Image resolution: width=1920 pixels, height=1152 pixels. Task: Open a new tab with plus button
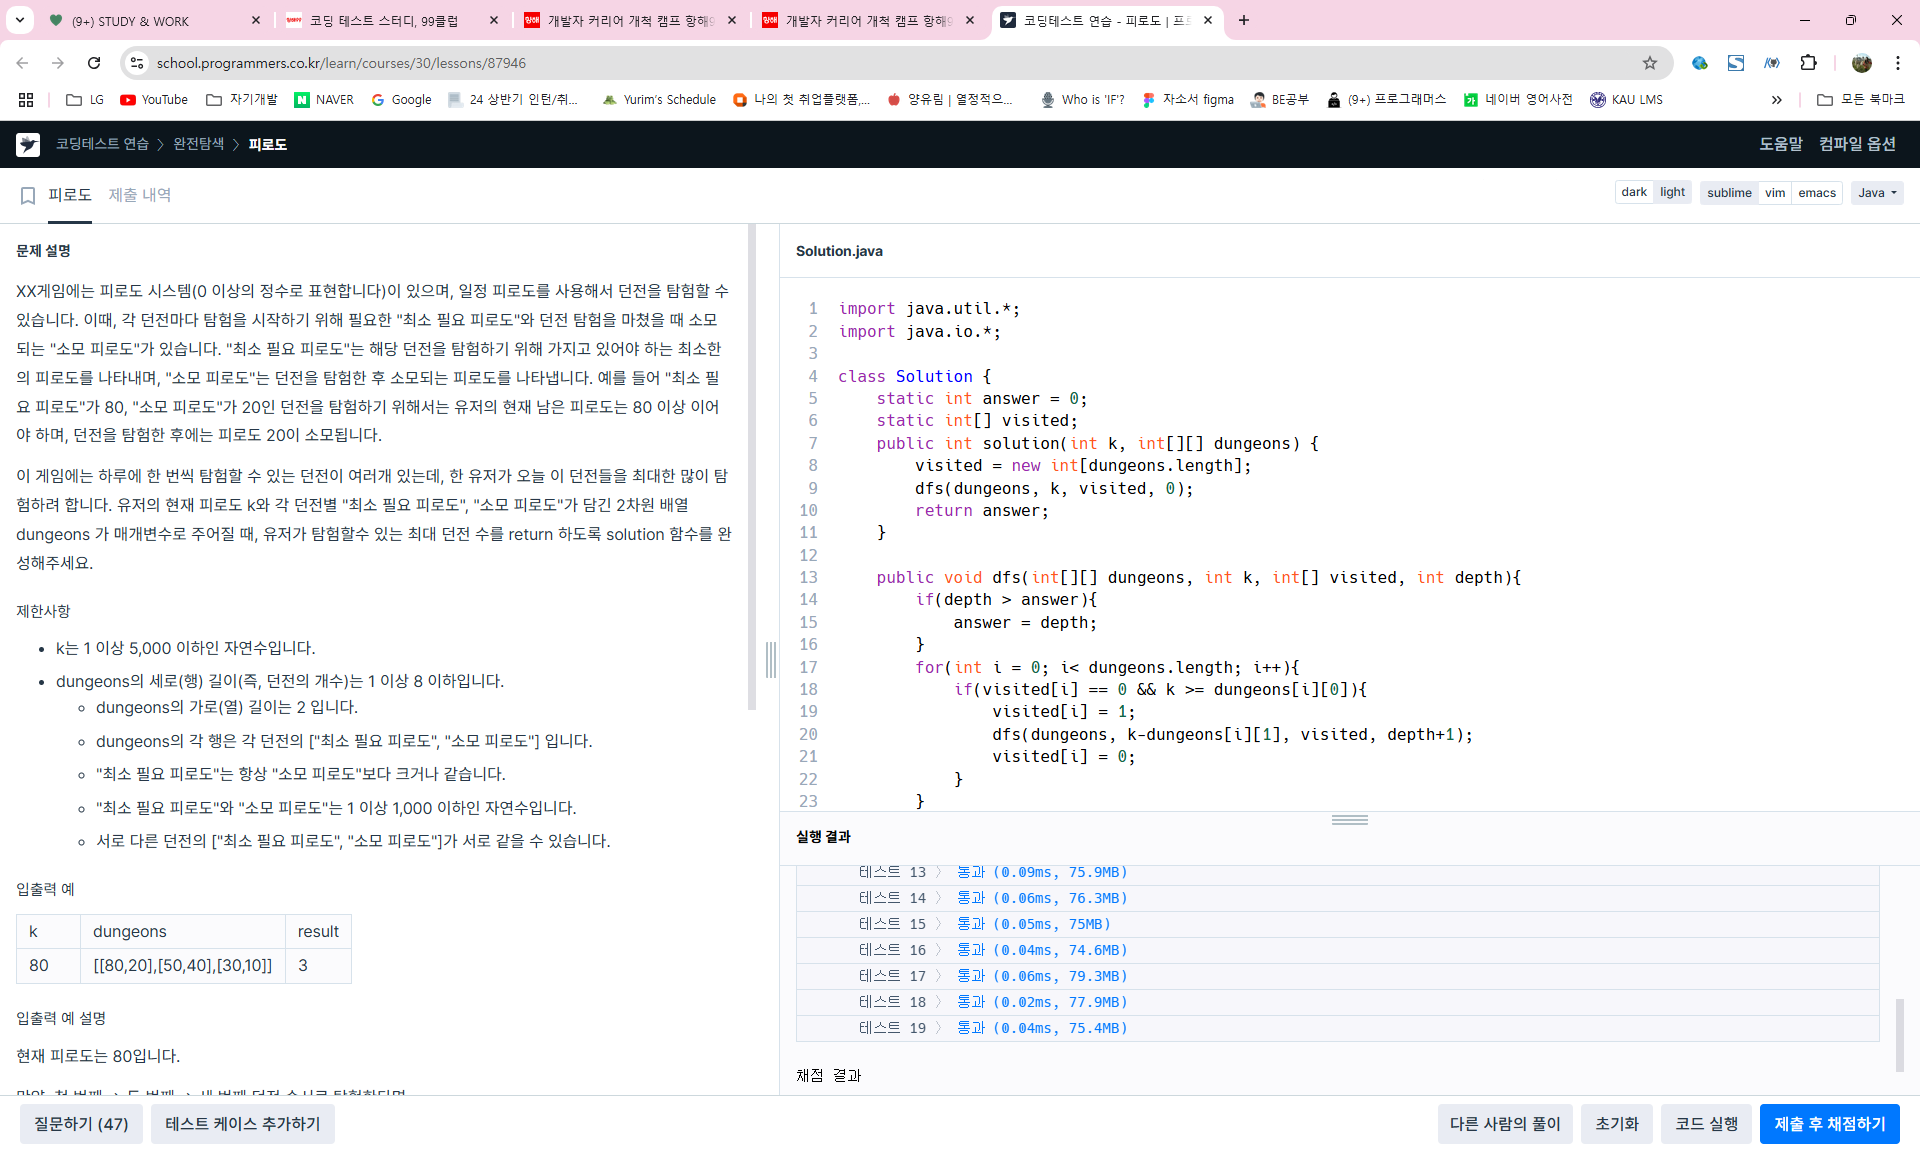pos(1244,20)
